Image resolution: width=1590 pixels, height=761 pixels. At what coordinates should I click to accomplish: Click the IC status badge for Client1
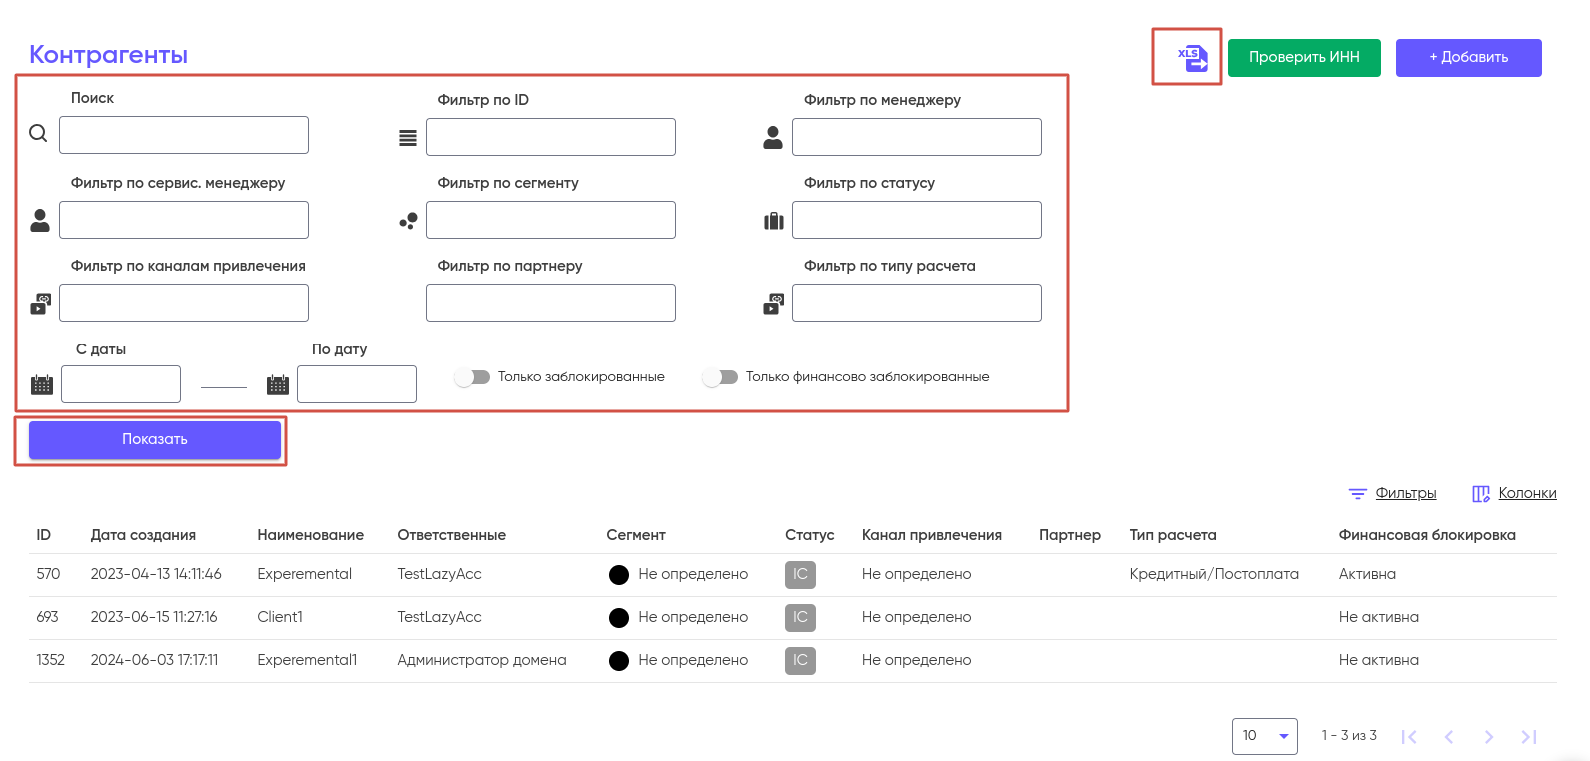point(800,618)
